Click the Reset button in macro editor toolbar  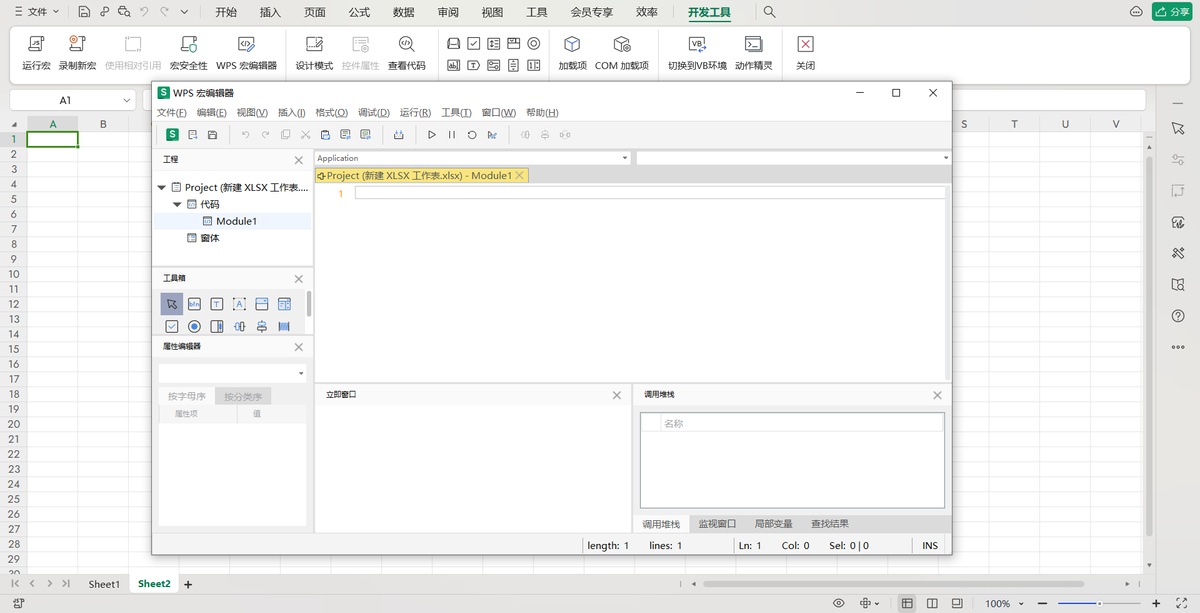click(x=472, y=134)
